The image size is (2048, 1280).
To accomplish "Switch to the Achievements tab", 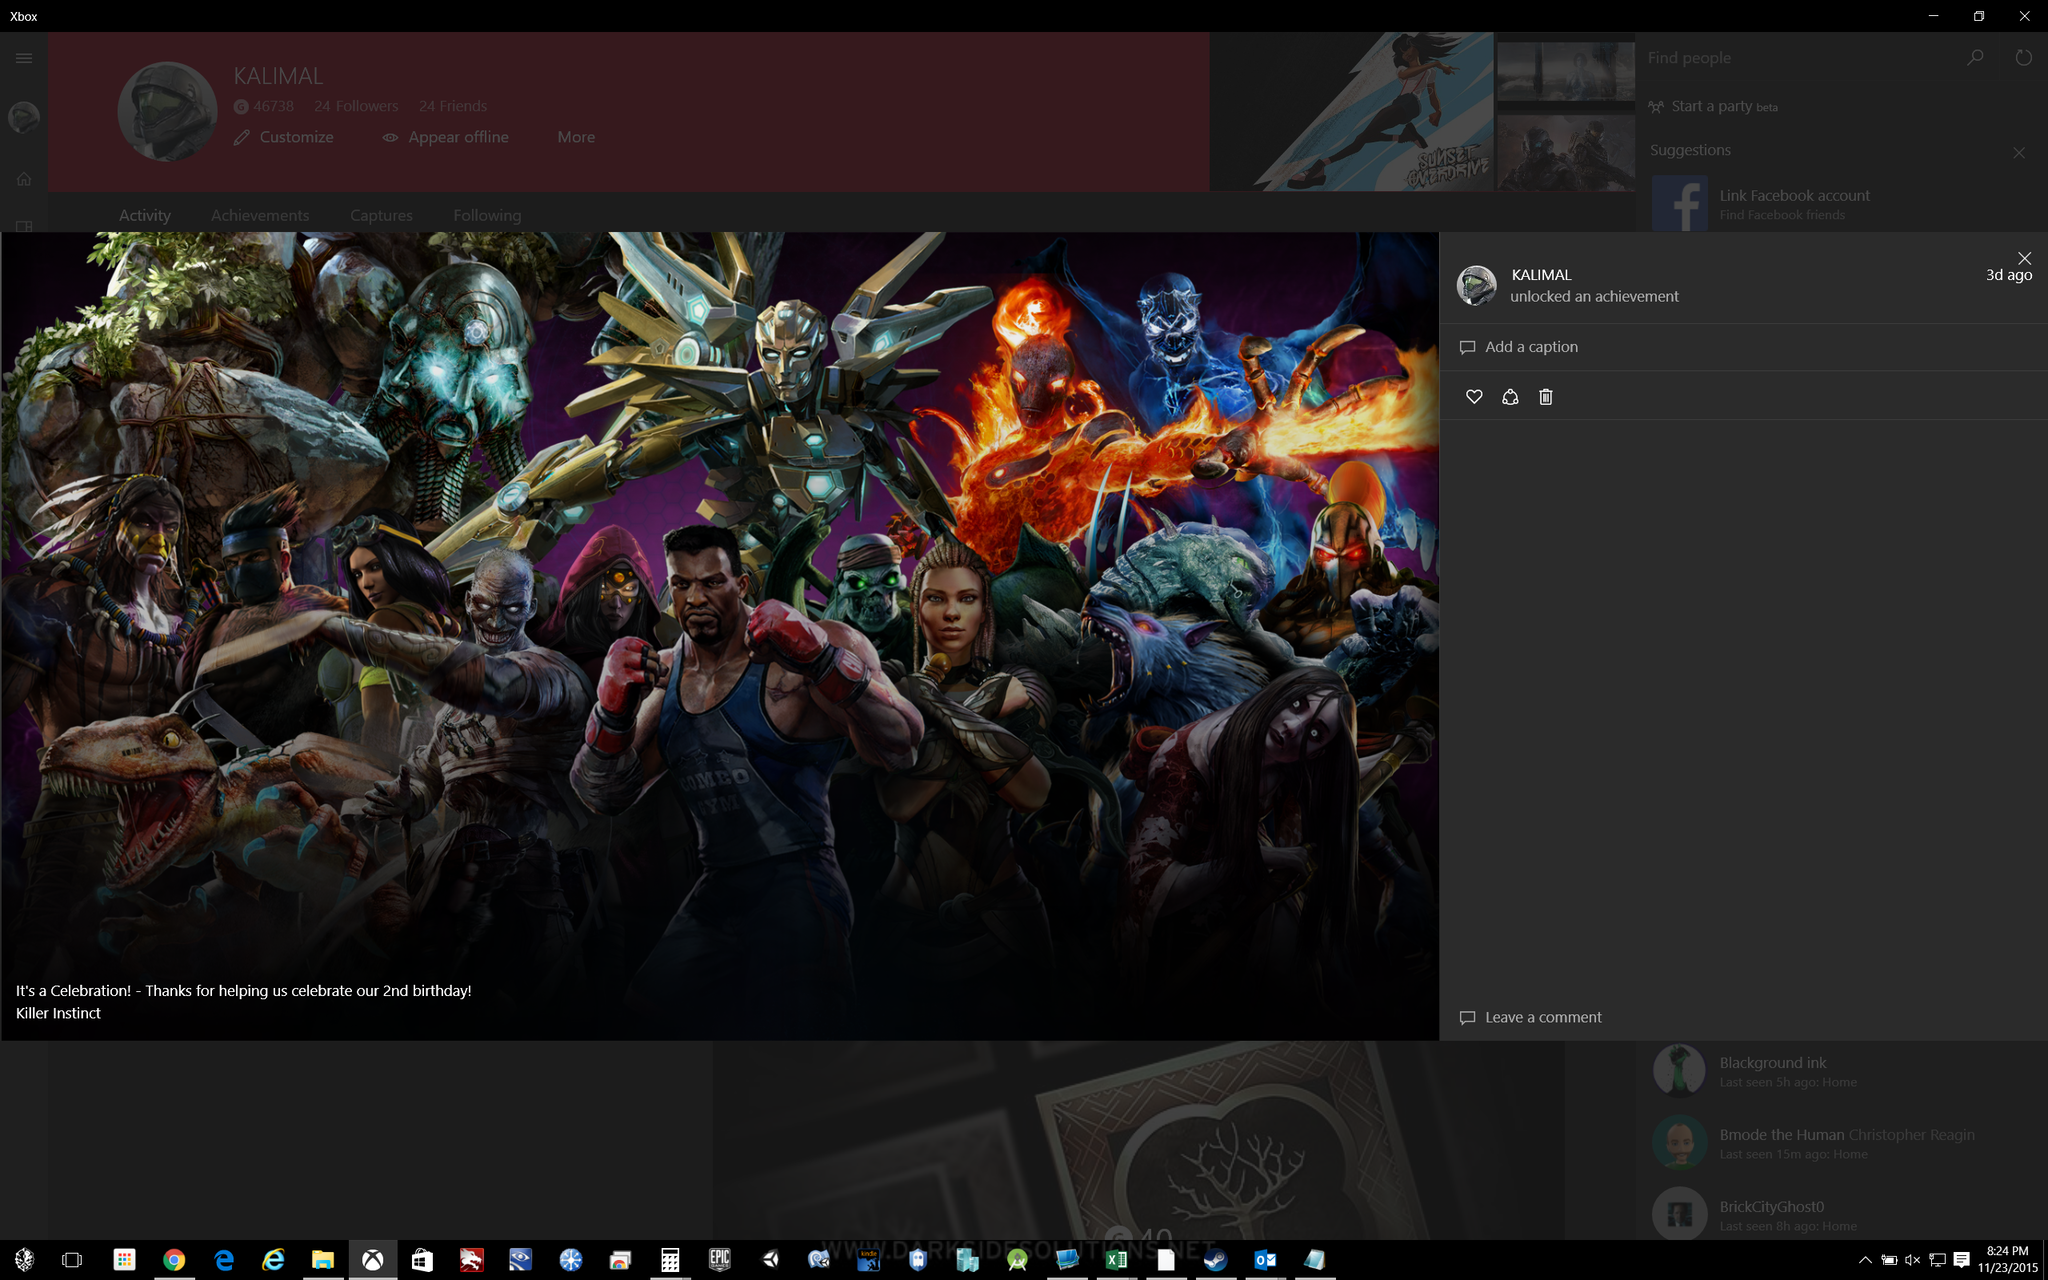I will click(x=260, y=215).
